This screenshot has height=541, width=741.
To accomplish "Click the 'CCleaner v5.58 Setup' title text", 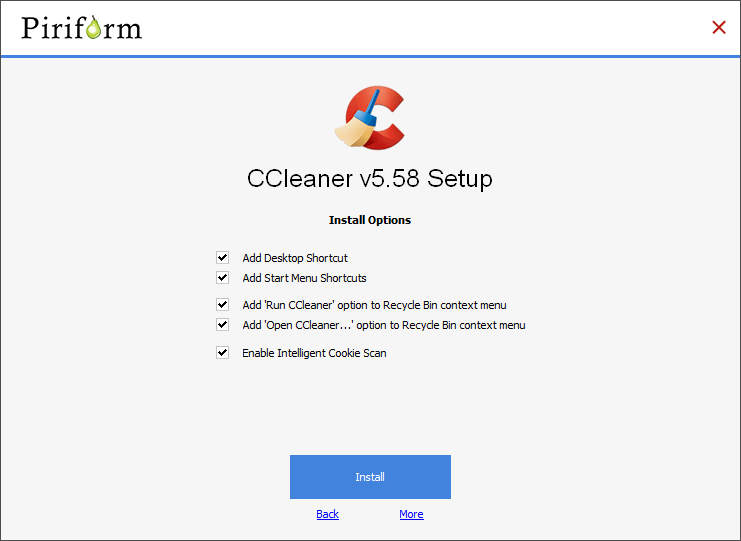I will pyautogui.click(x=370, y=179).
